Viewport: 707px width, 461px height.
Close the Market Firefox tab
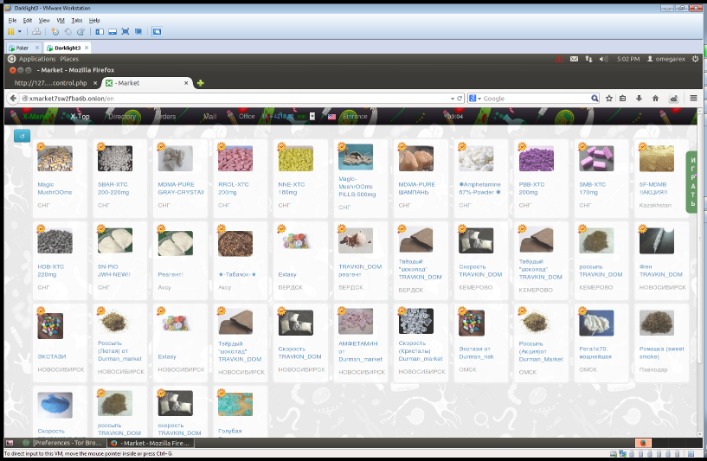[186, 83]
